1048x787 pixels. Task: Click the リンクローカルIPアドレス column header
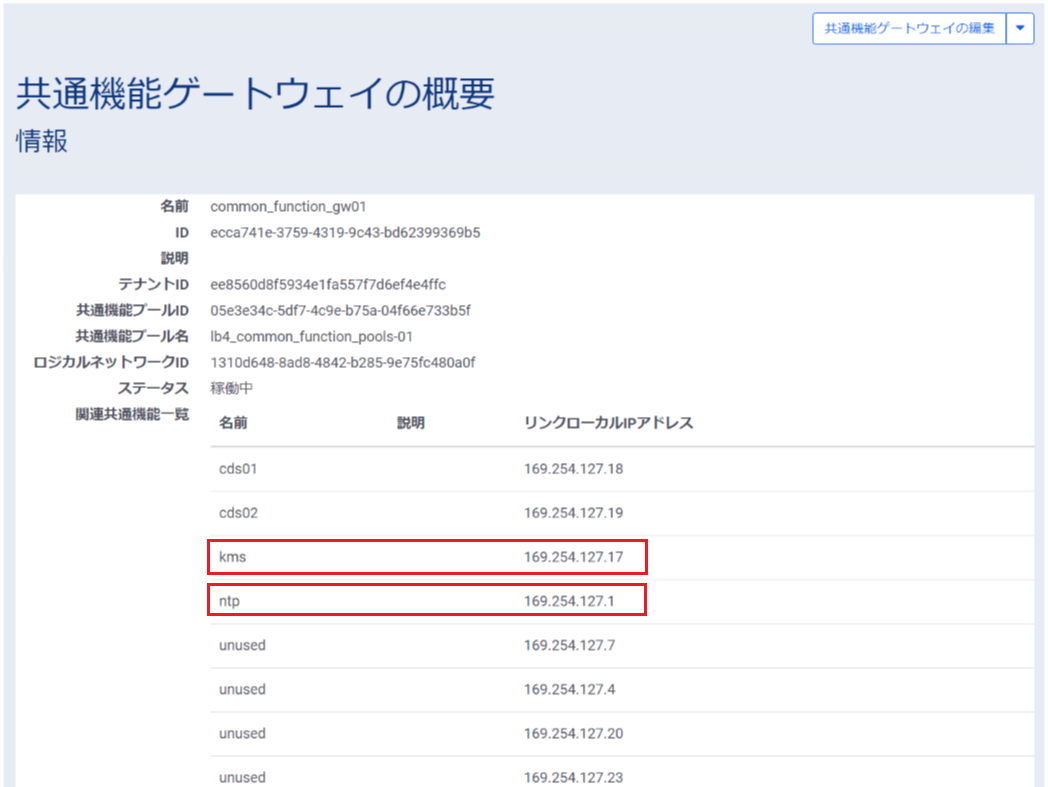608,423
